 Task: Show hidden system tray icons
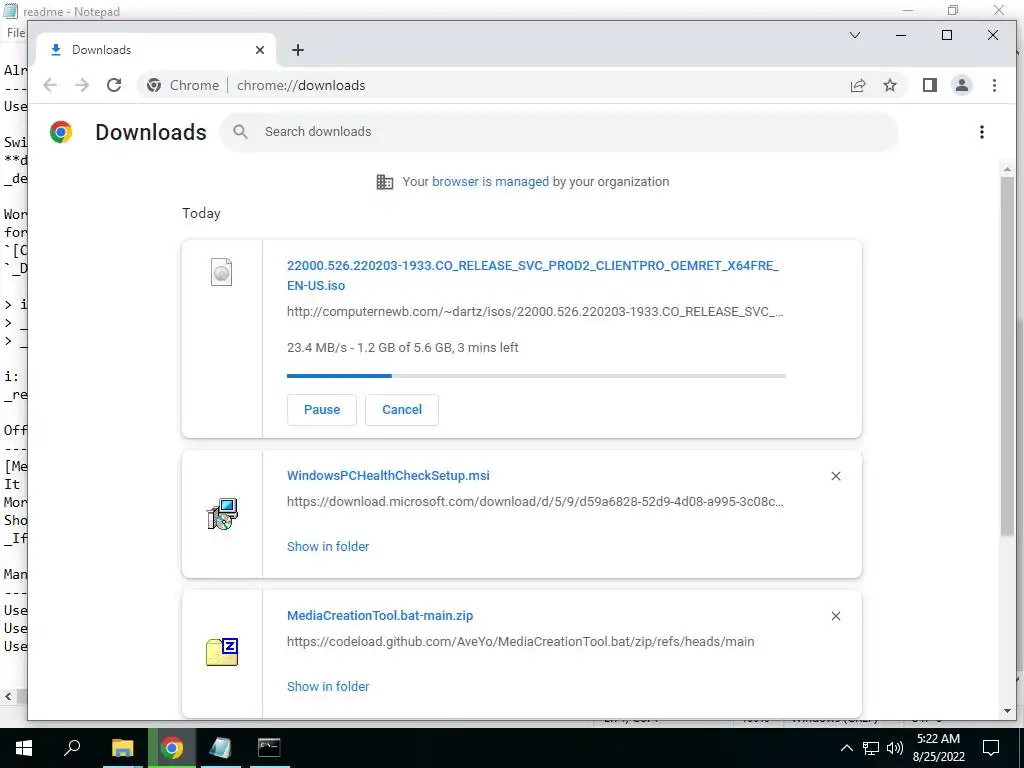[846, 748]
